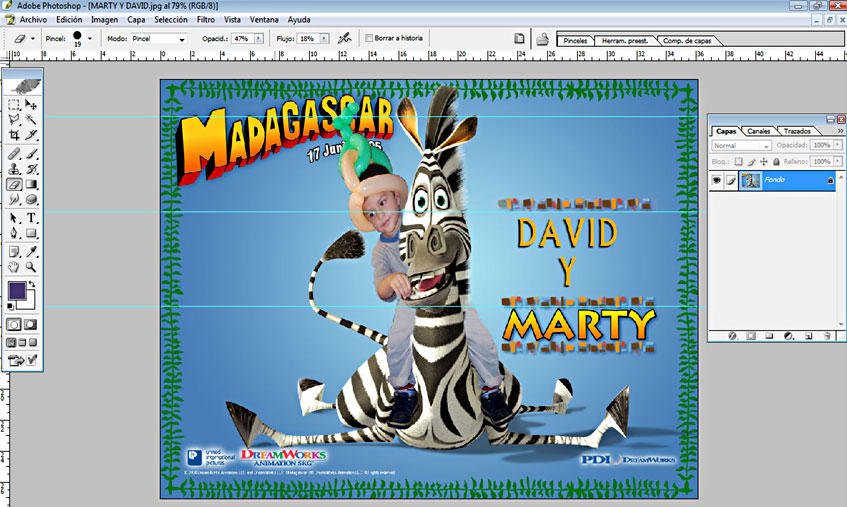The height and width of the screenshot is (507, 847).
Task: Switch to Quick Mask mode
Action: [x=31, y=325]
